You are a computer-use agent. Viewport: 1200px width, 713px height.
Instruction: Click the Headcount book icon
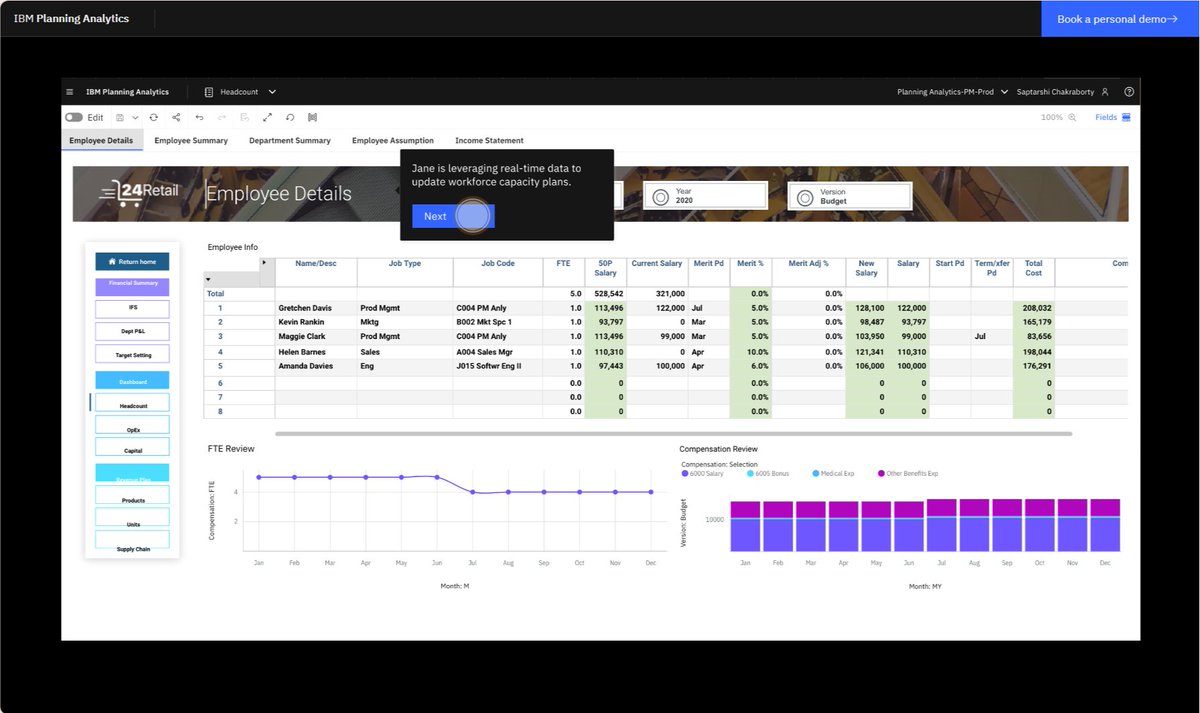pyautogui.click(x=209, y=92)
